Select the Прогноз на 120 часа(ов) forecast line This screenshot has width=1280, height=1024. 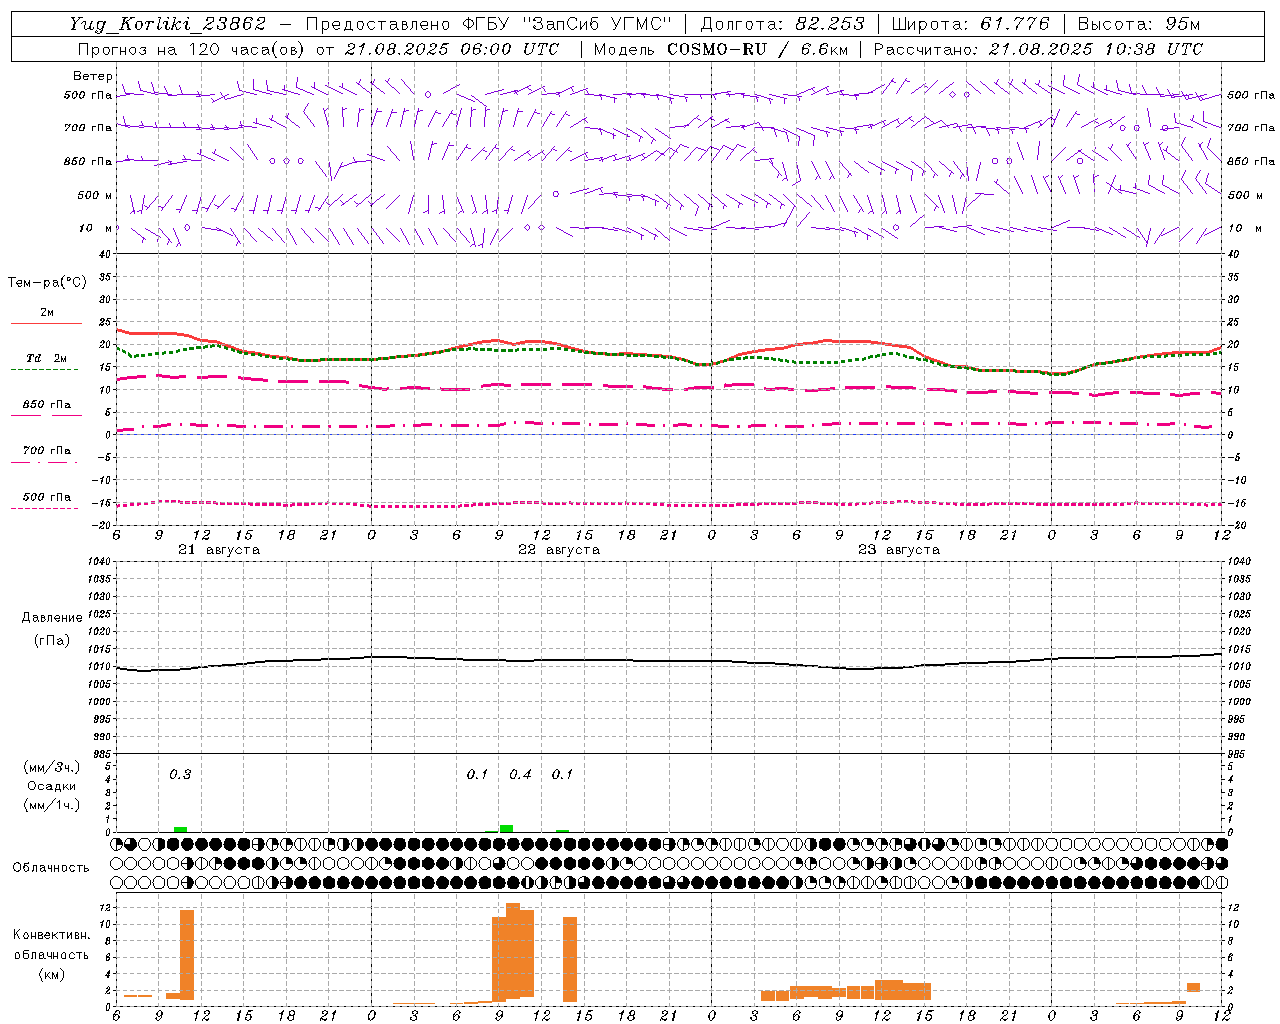[x=318, y=49]
